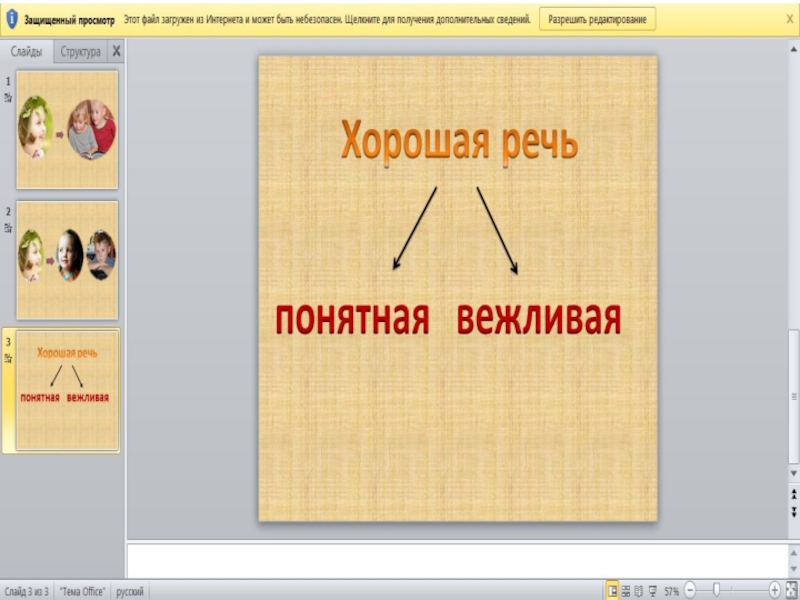Switch to the Структура tab

80,52
